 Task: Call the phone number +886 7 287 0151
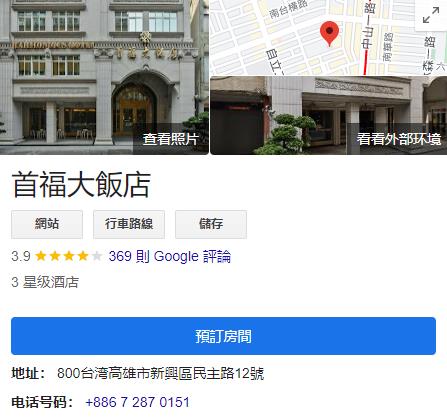click(x=138, y=402)
